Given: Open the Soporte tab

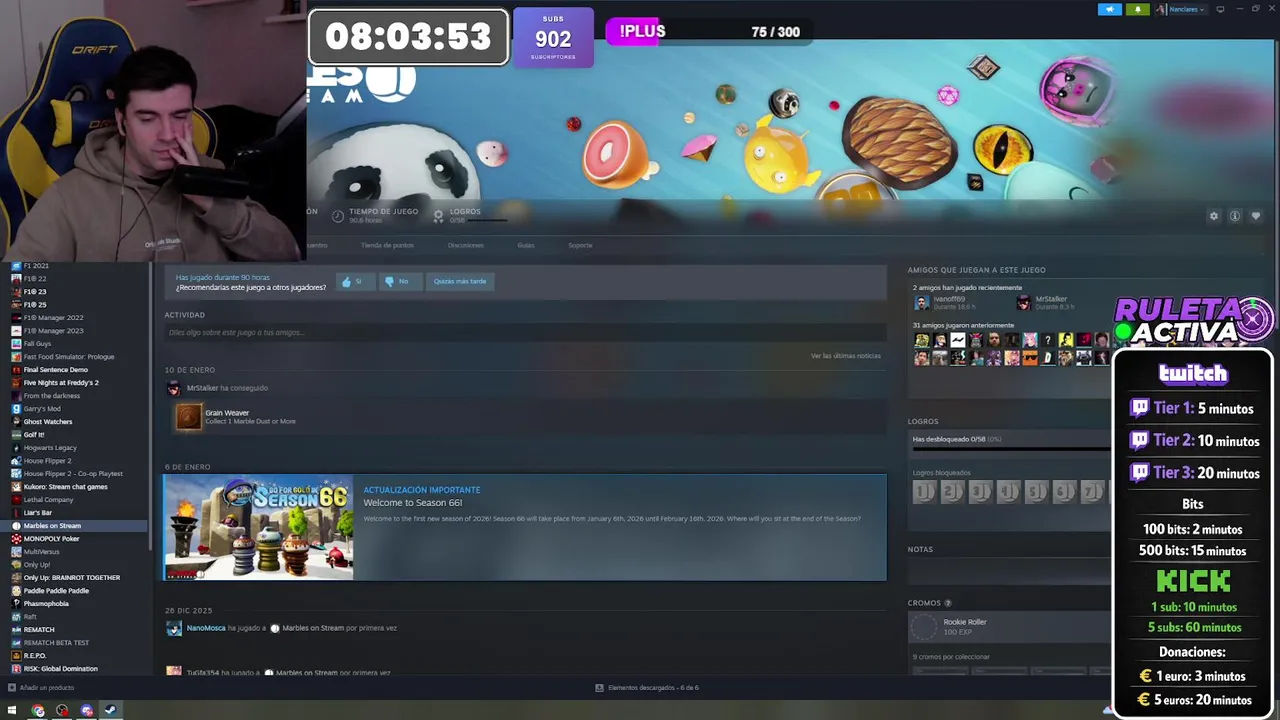Looking at the screenshot, I should tap(580, 245).
